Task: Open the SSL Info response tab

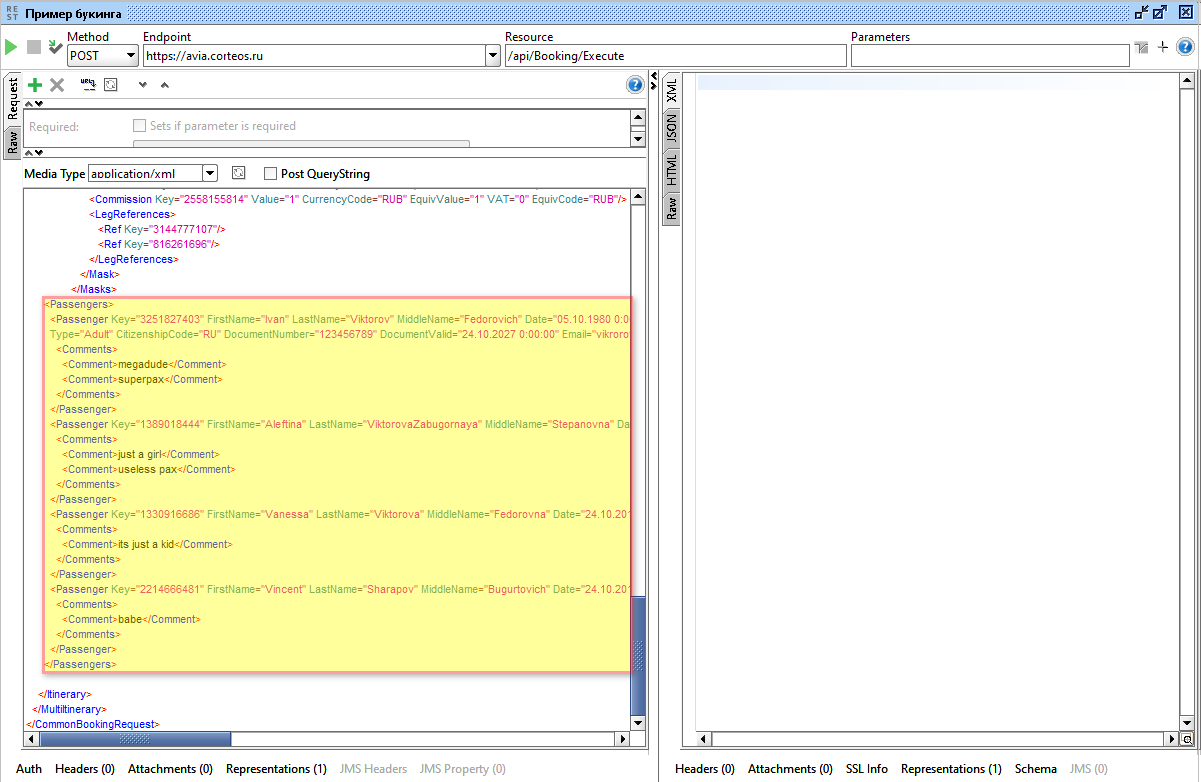Action: [866, 769]
